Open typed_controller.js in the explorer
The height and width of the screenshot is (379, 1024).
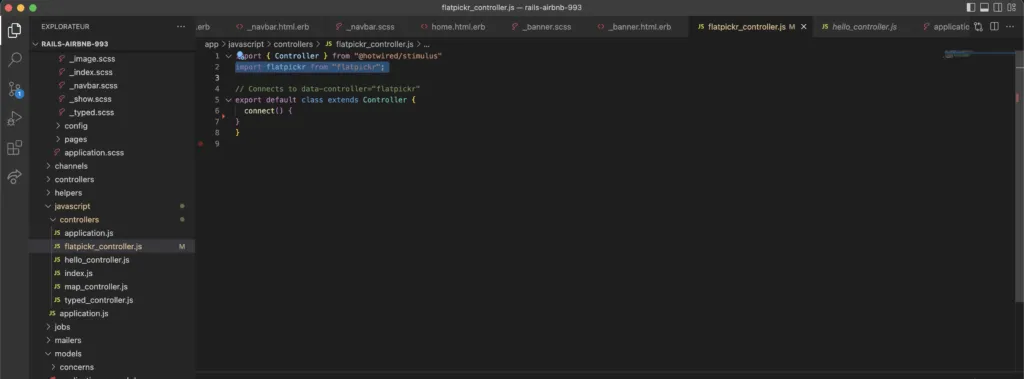click(99, 300)
